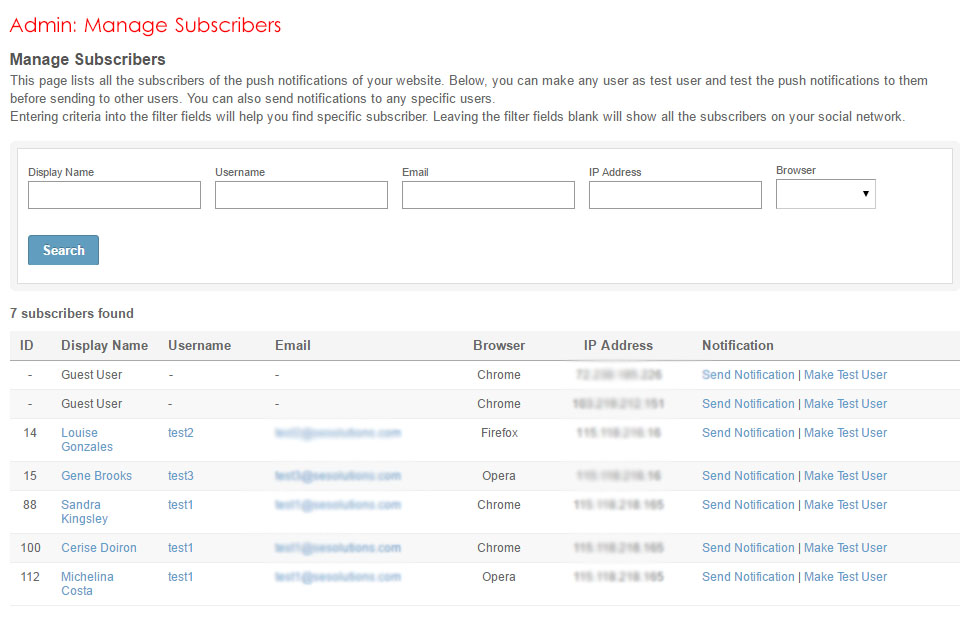Click the IP Address filter field
Viewport: 971px width, 621px height.
coord(675,195)
